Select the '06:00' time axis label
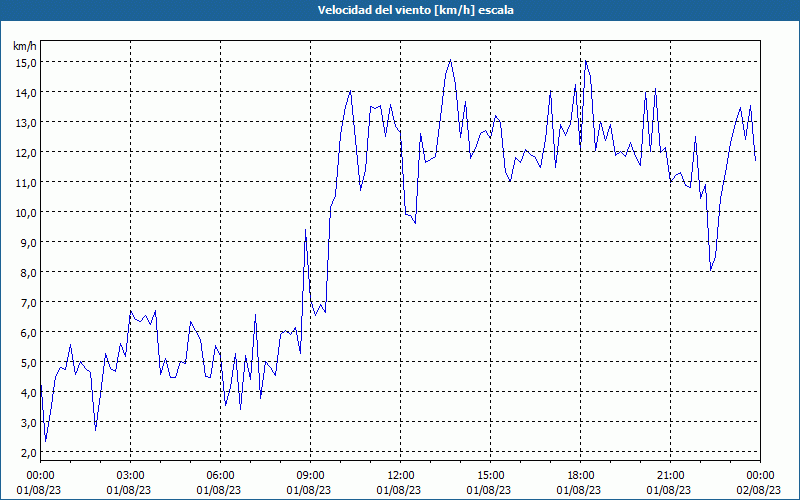Image resolution: width=800 pixels, height=500 pixels. [220, 476]
